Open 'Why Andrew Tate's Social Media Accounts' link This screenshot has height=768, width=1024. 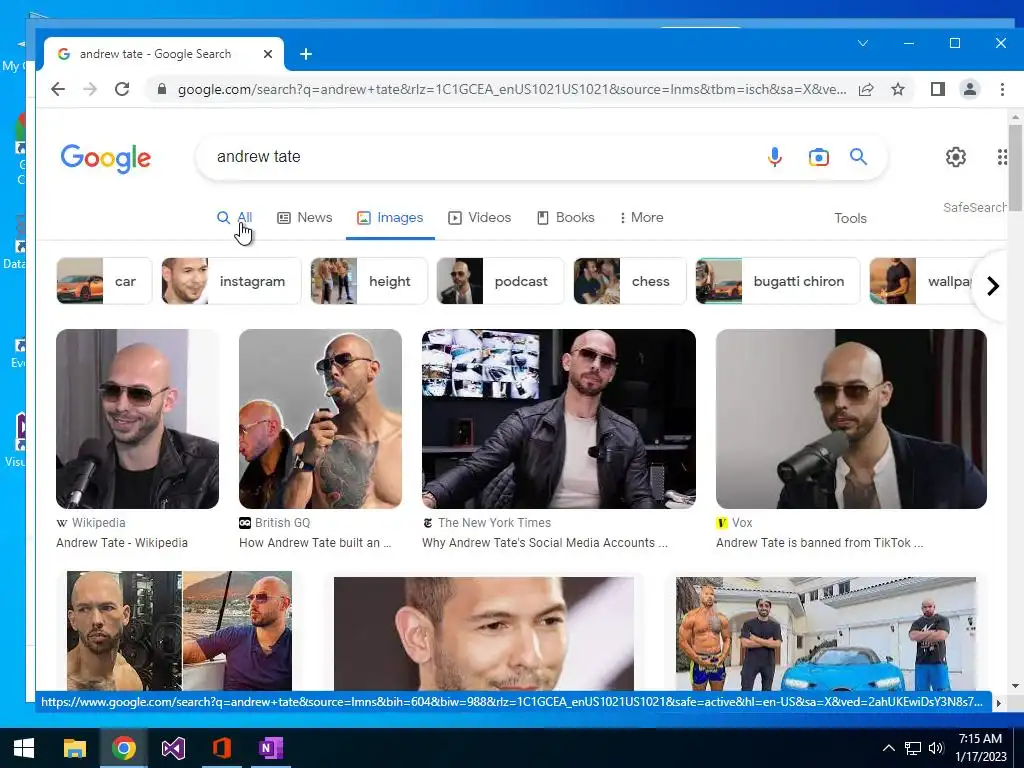545,543
